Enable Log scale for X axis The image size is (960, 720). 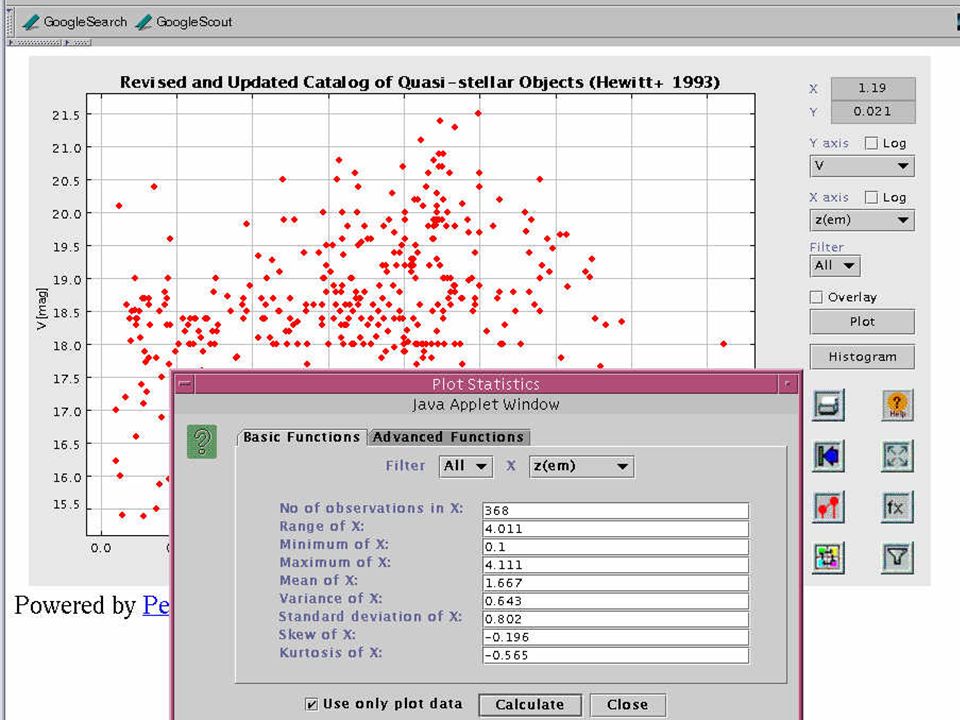click(871, 197)
